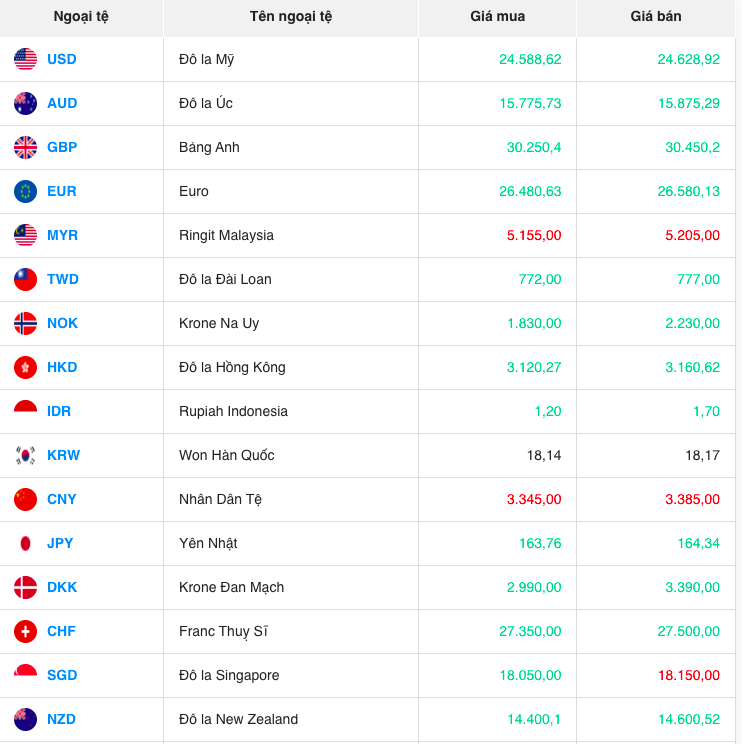This screenshot has width=742, height=744.
Task: Open the USD currency link
Action: [62, 59]
